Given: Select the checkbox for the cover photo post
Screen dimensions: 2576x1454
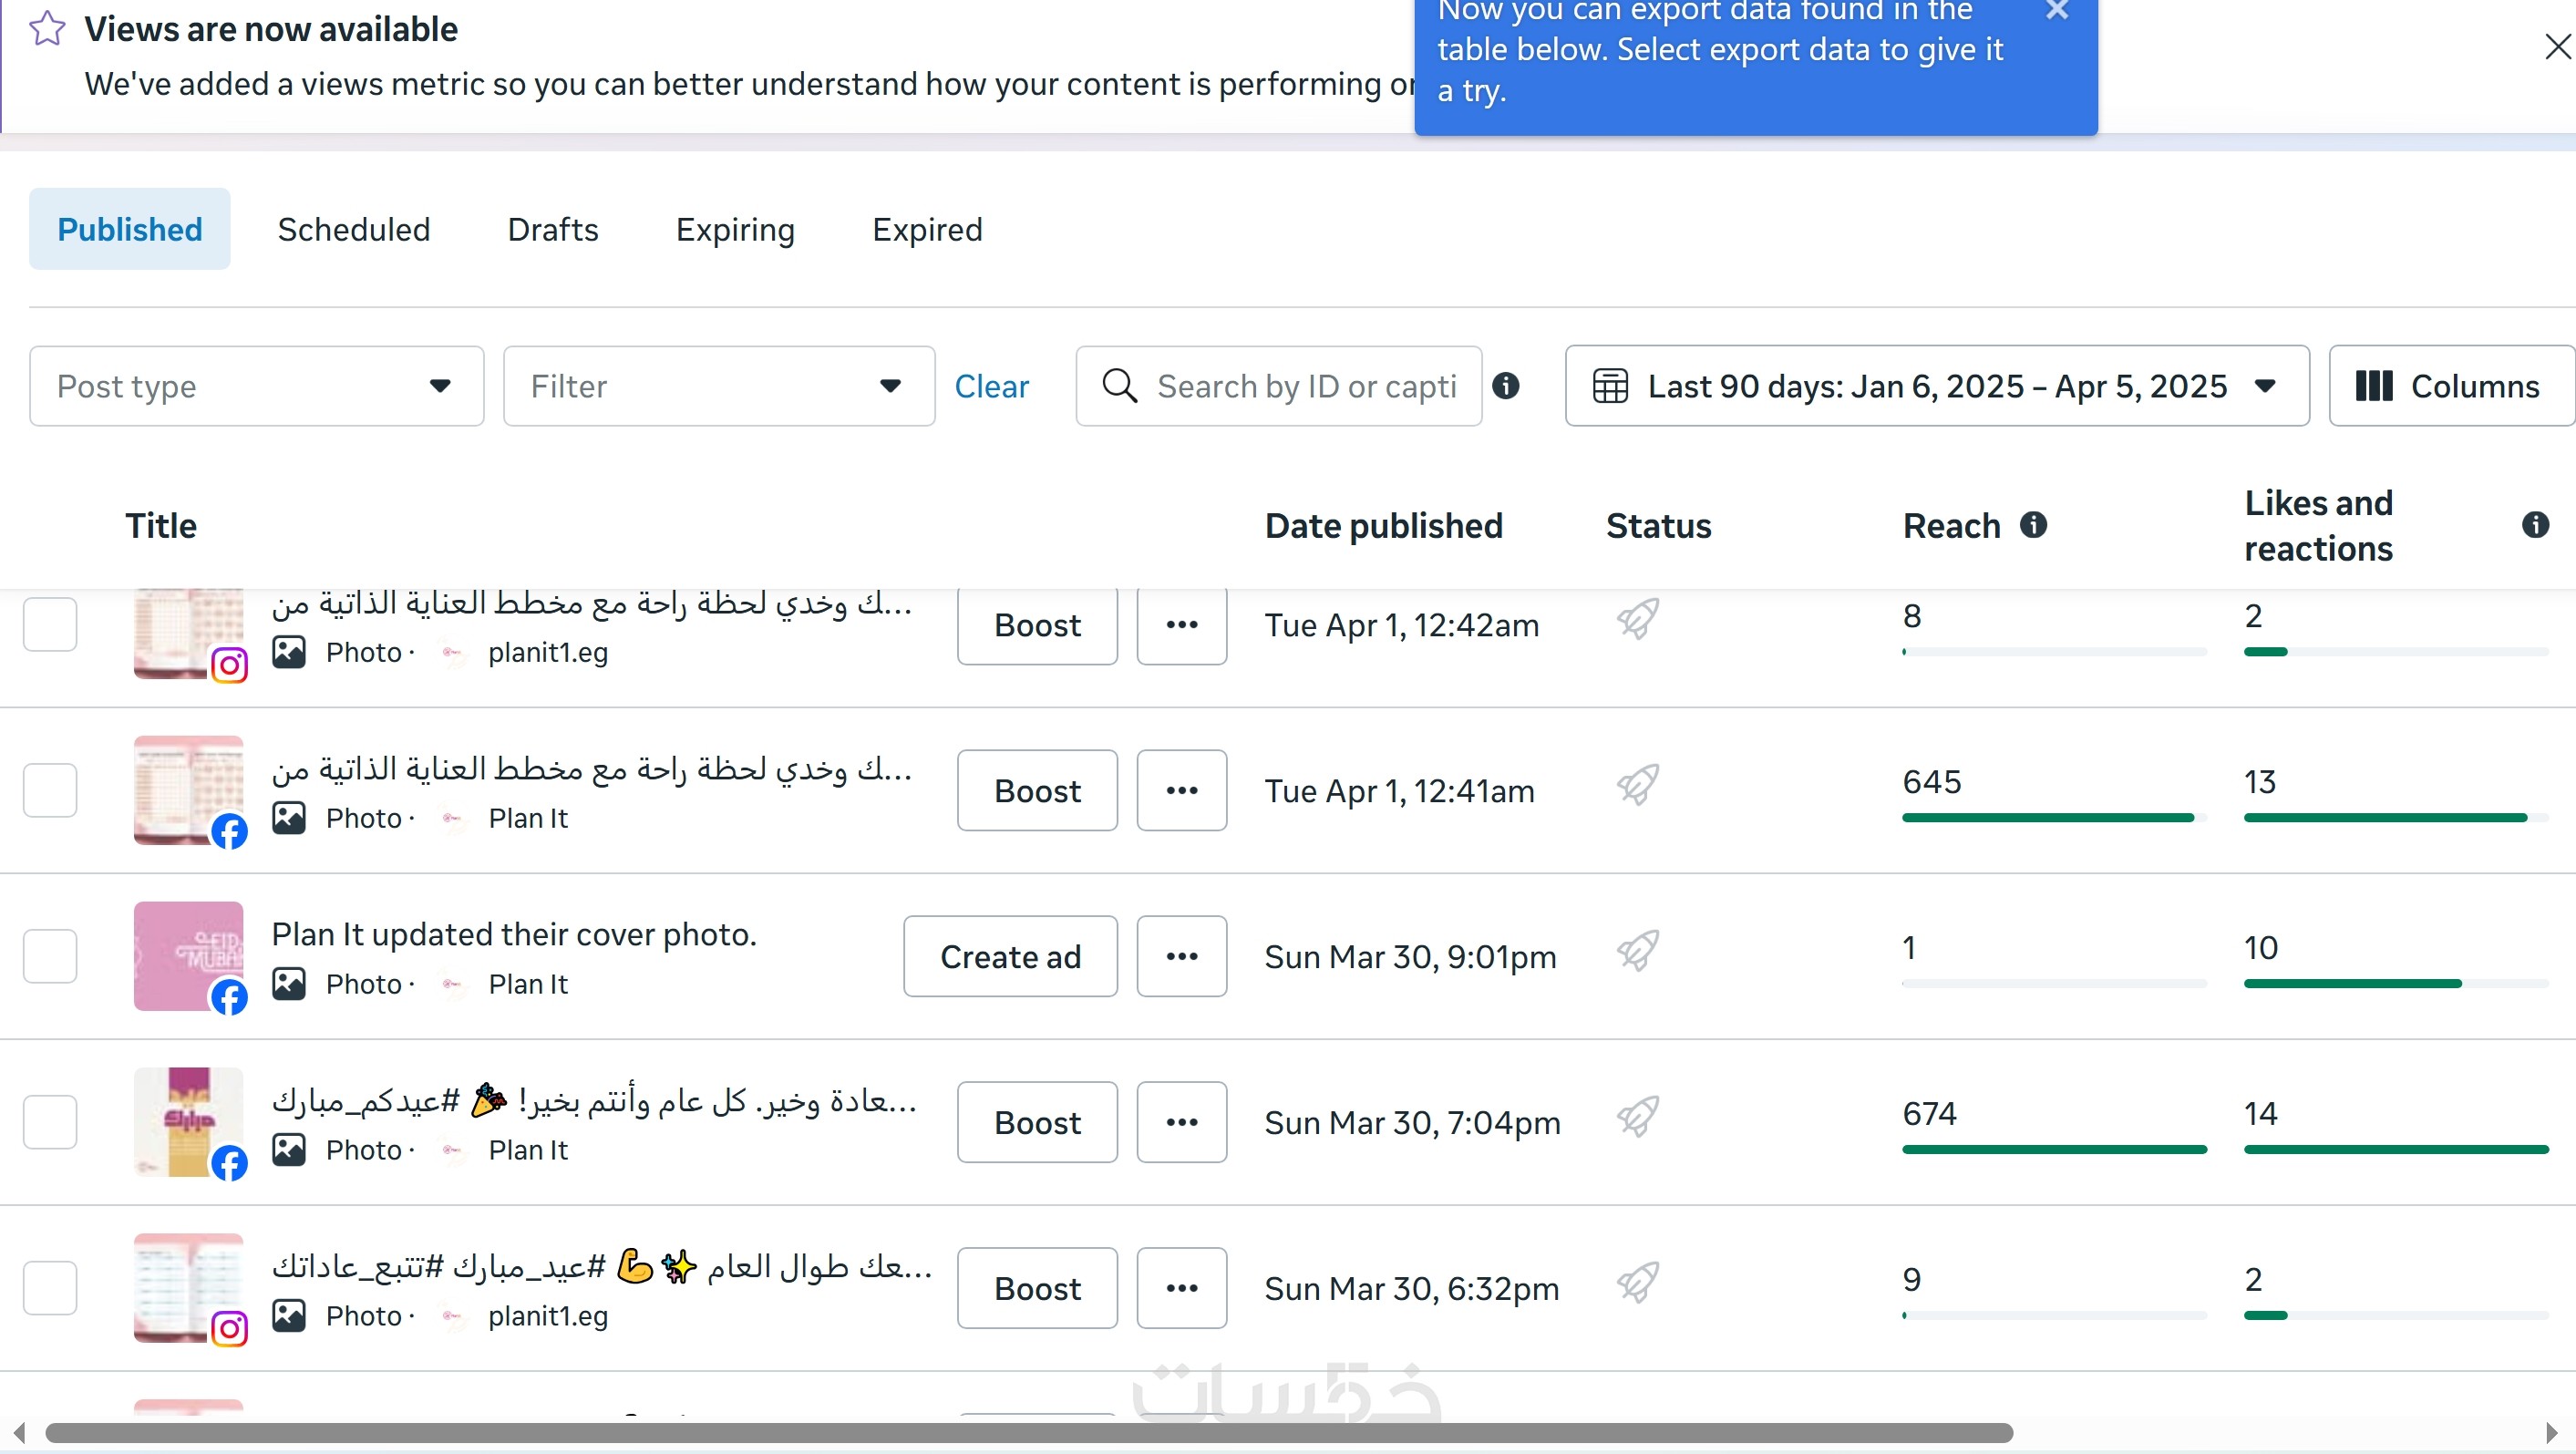Looking at the screenshot, I should click(x=51, y=956).
